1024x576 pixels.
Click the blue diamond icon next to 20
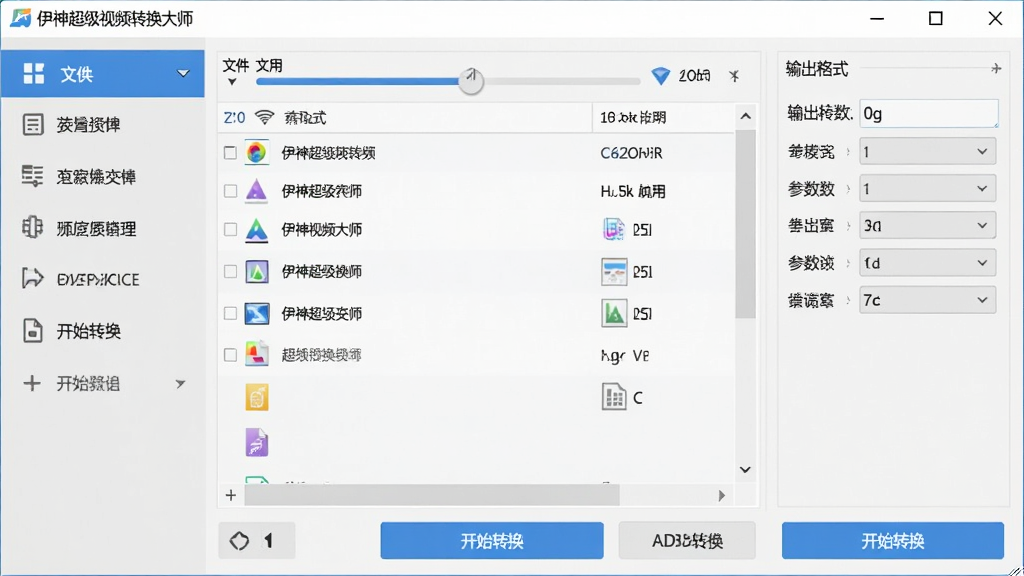click(661, 76)
